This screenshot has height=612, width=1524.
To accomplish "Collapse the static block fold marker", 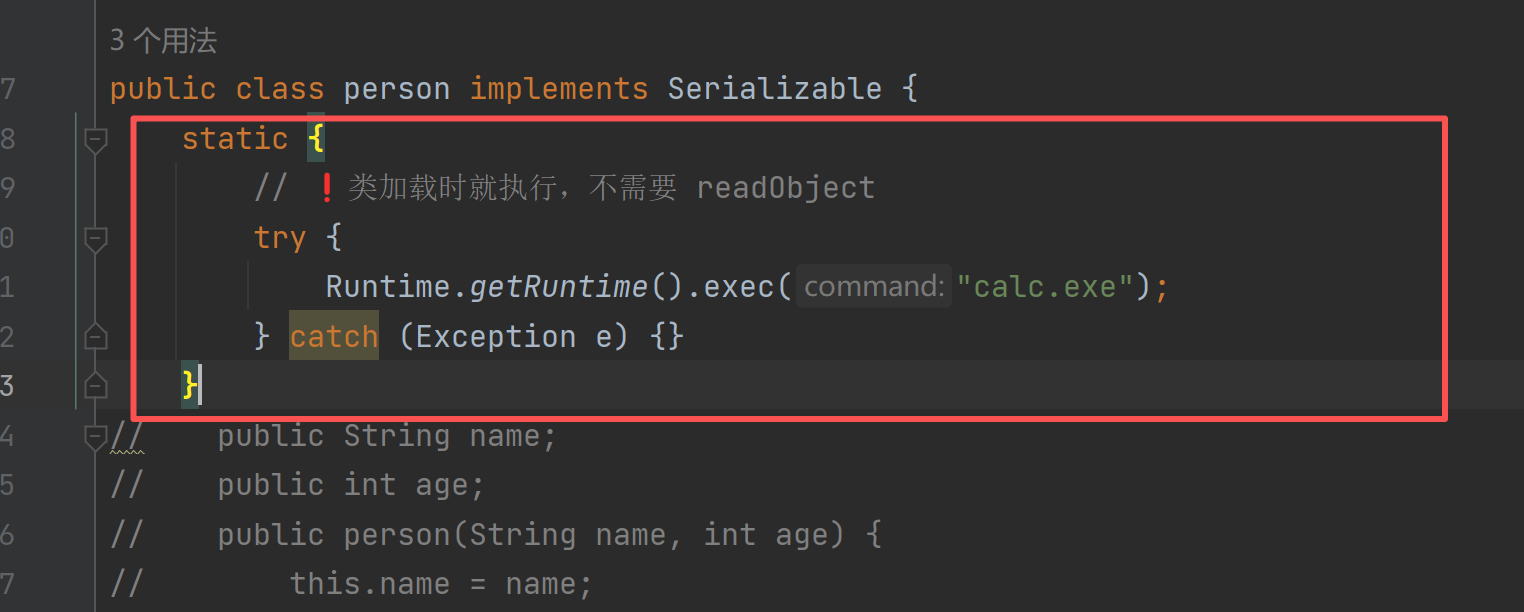I will click(x=96, y=139).
